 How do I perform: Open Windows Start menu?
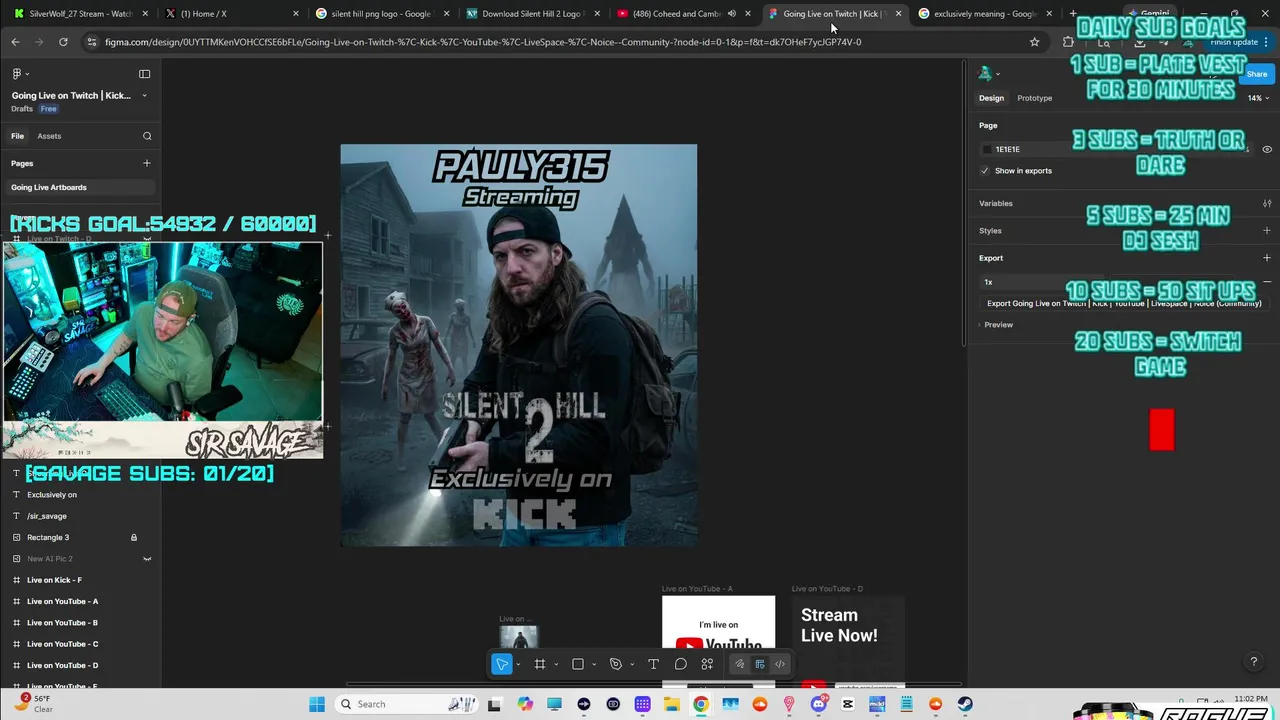316,704
